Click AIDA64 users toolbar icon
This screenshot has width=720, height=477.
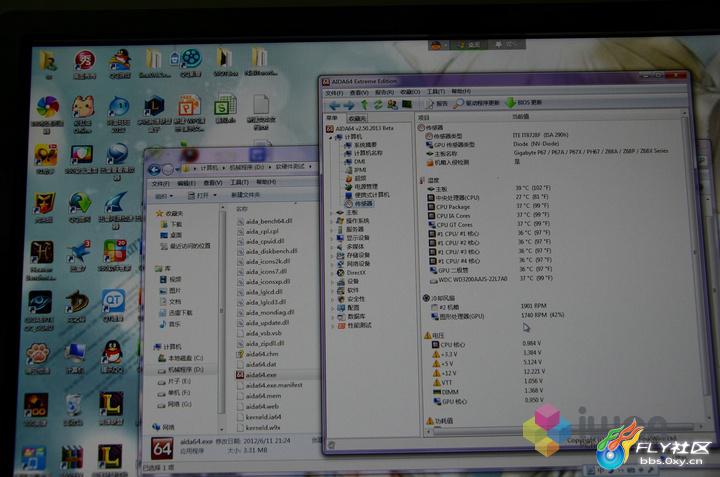pyautogui.click(x=392, y=104)
